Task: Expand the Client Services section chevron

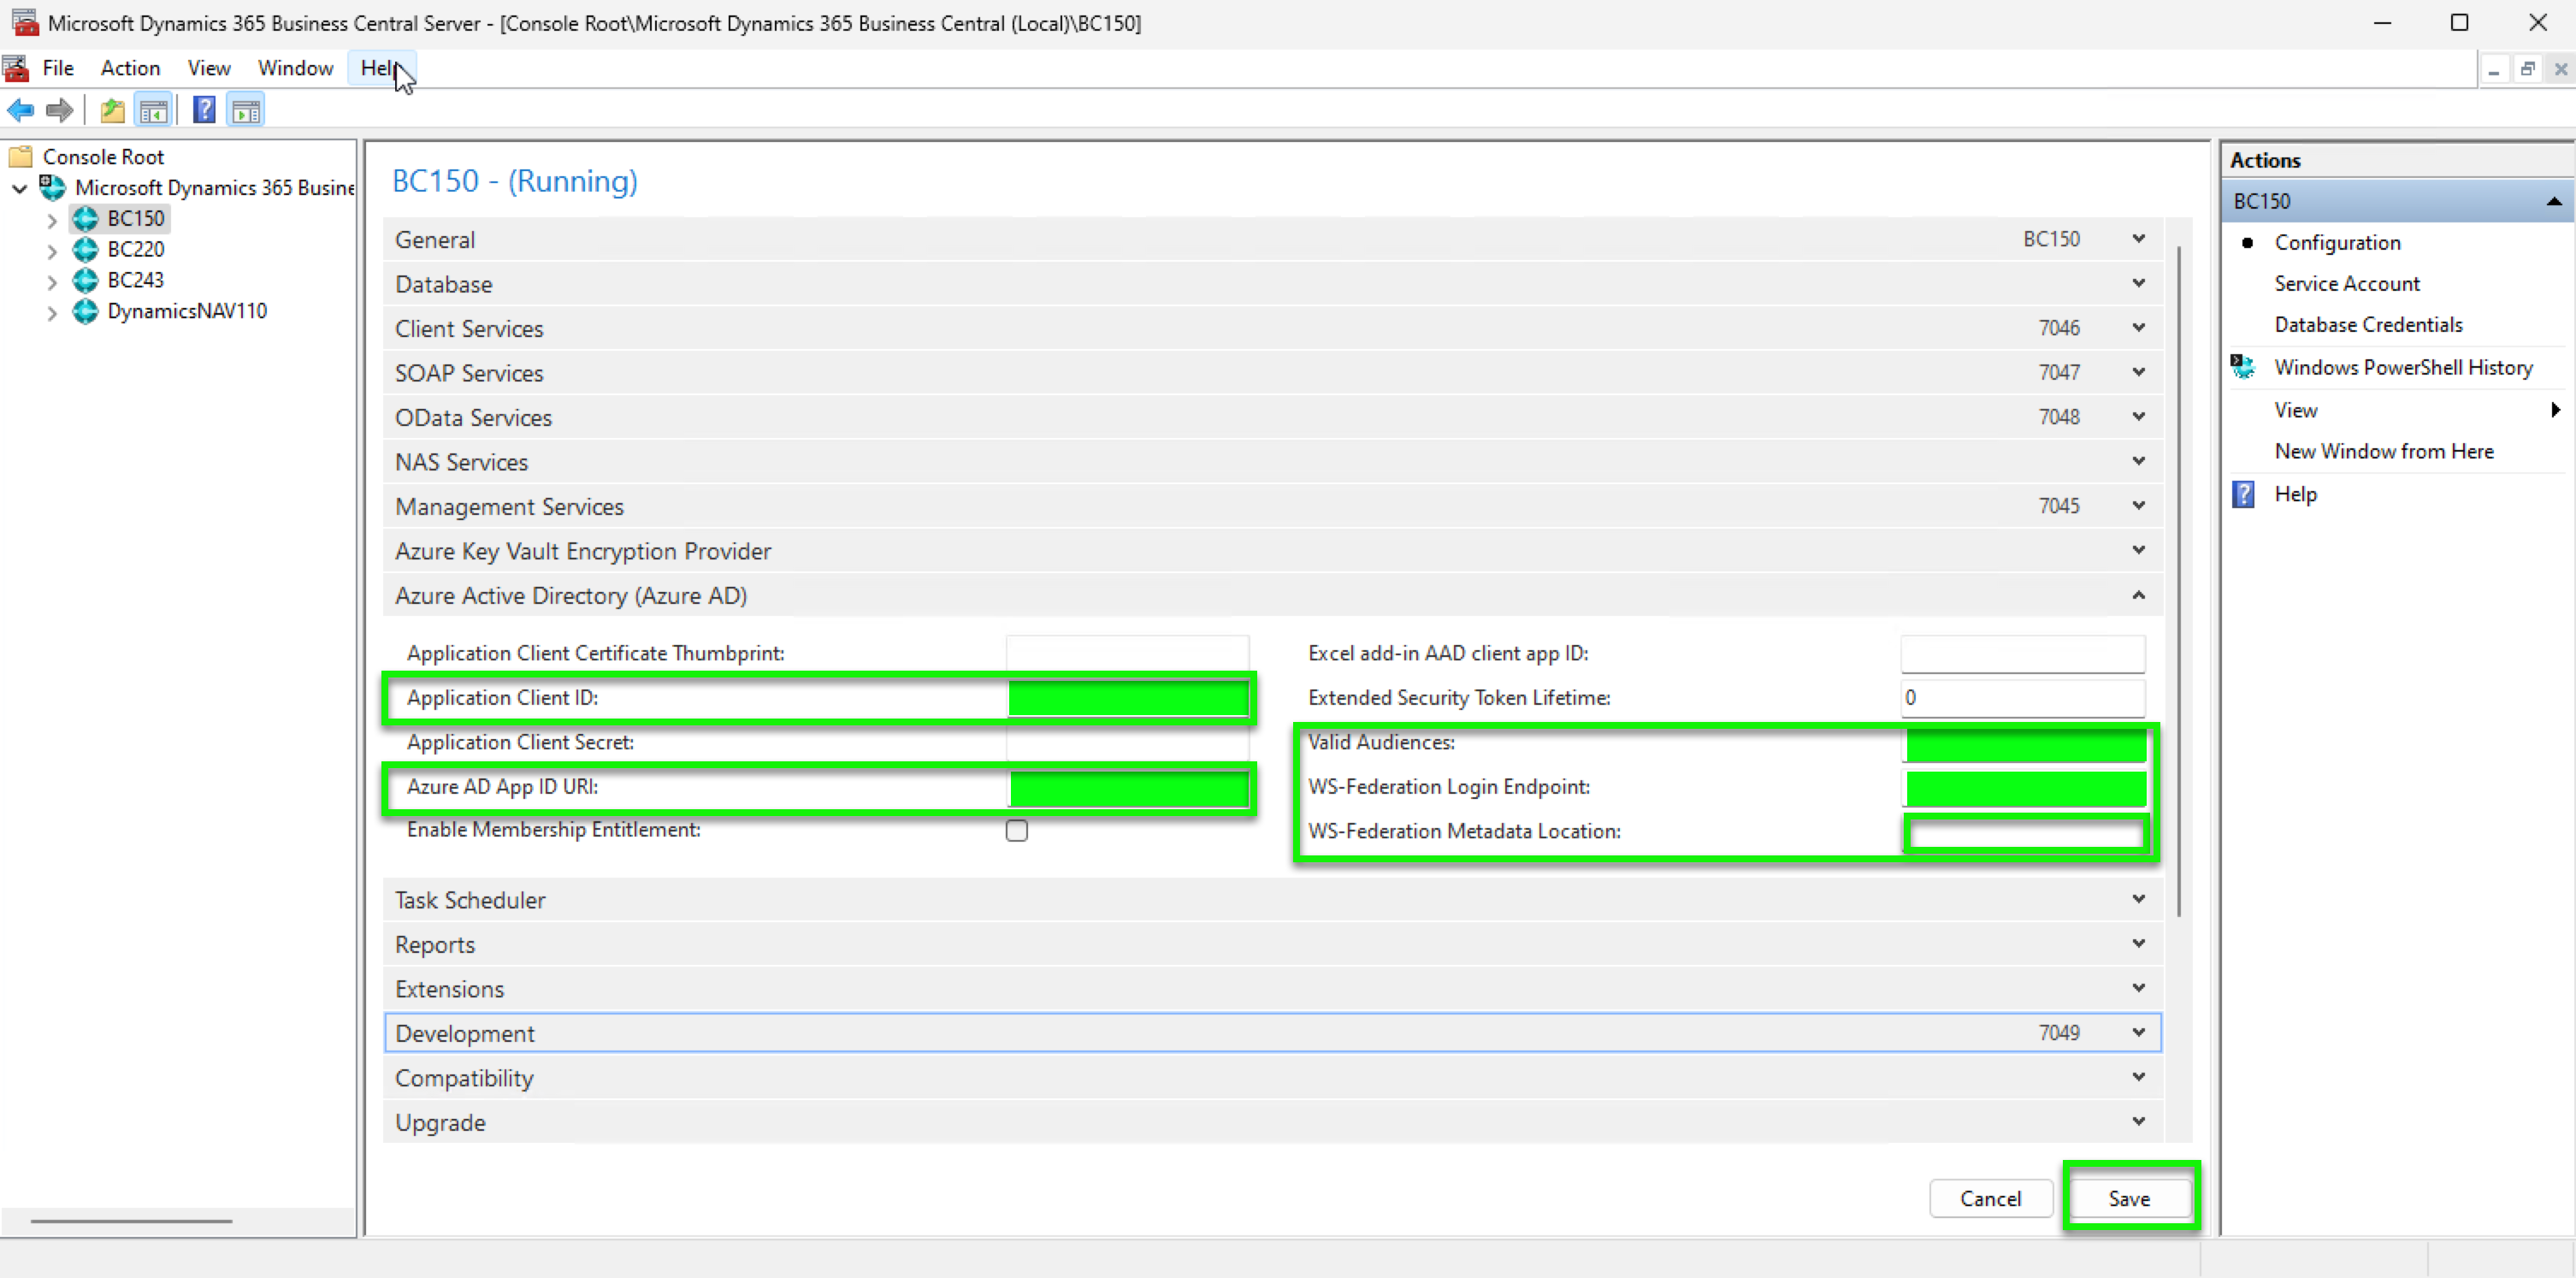Action: coord(2138,328)
